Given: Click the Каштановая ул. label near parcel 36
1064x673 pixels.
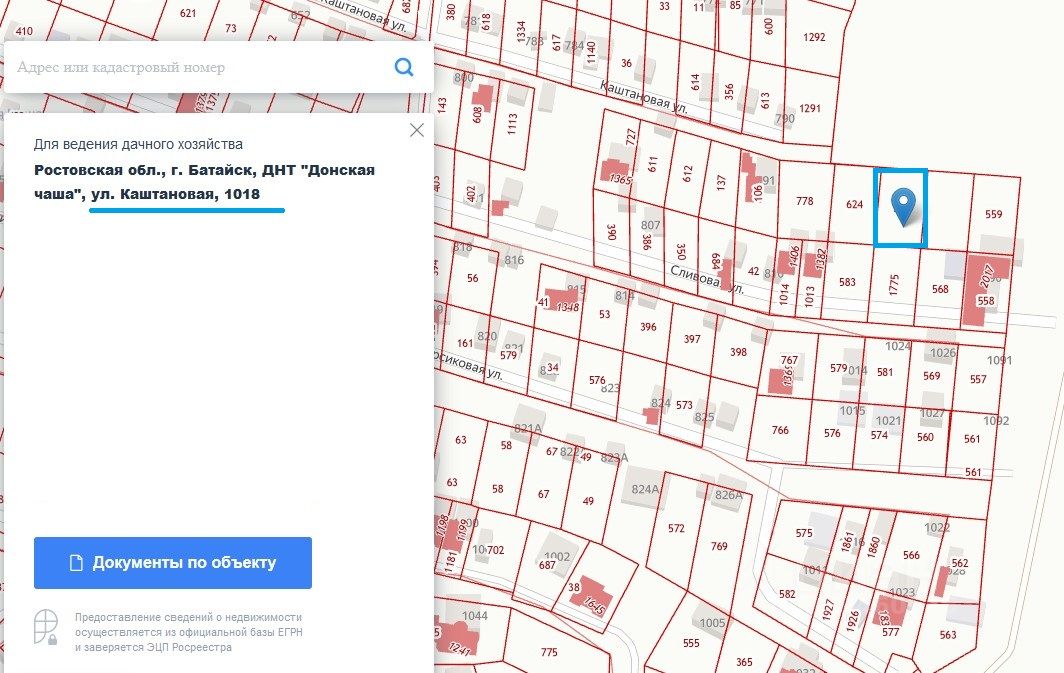Looking at the screenshot, I should click(x=643, y=96).
